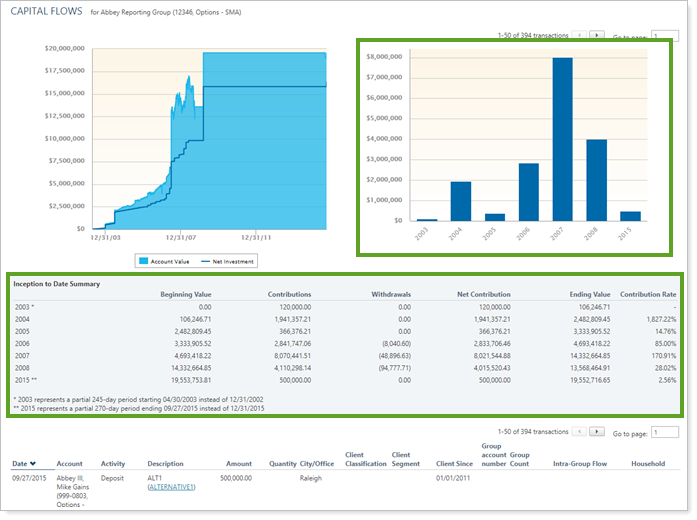Image resolution: width=697 pixels, height=520 pixels.
Task: Sort by Description column header
Action: (x=166, y=464)
